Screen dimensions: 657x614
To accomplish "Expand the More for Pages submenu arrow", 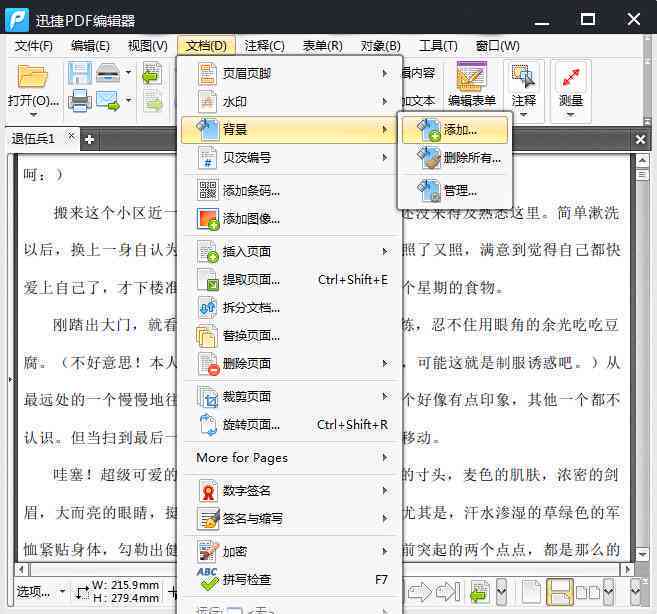I will click(x=385, y=457).
